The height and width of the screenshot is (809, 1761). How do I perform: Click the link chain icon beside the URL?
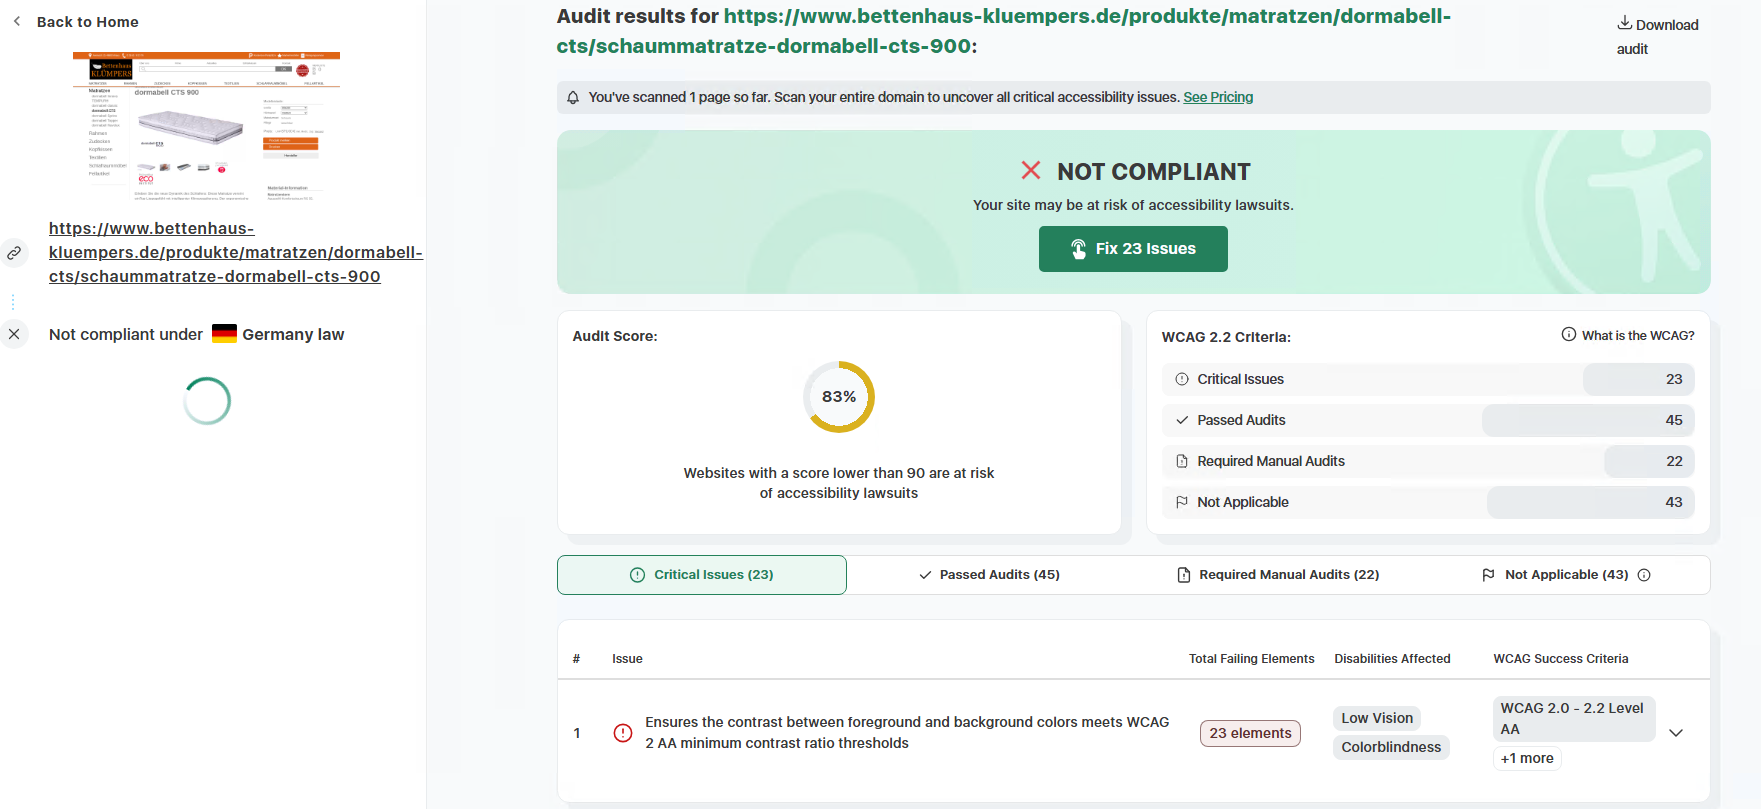[x=14, y=253]
